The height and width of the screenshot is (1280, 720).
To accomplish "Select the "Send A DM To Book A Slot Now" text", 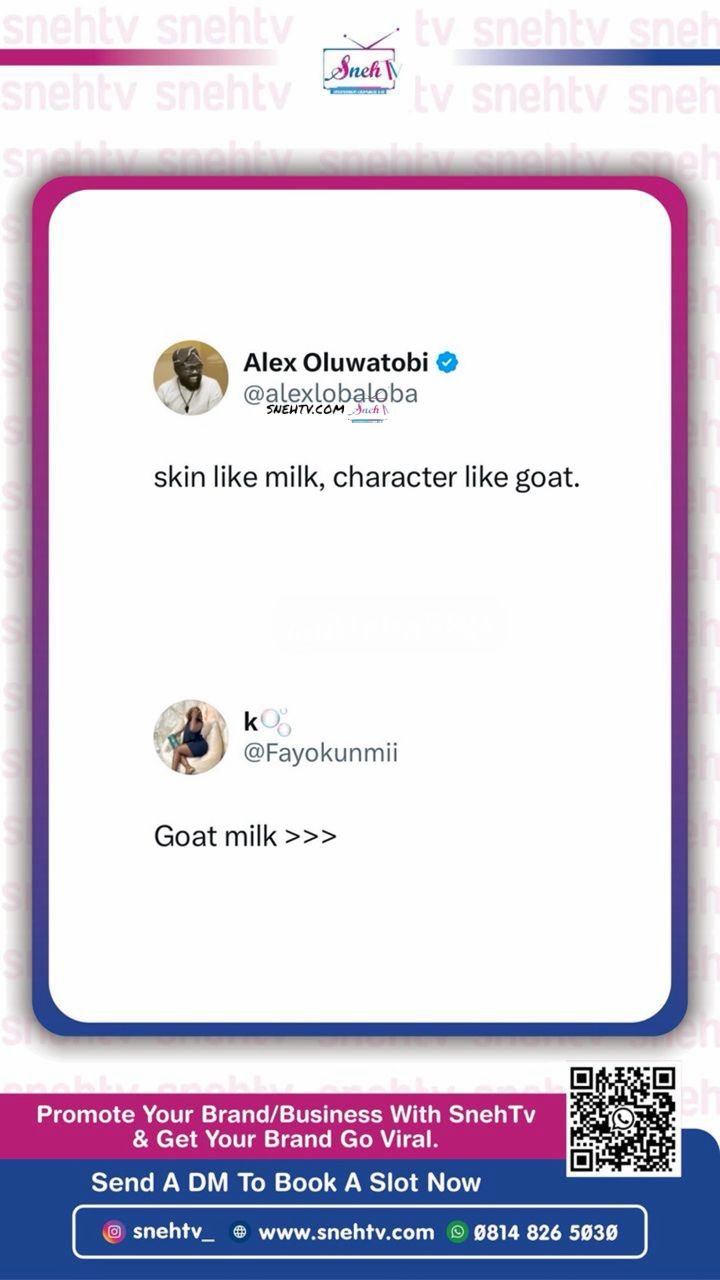I will point(286,1182).
